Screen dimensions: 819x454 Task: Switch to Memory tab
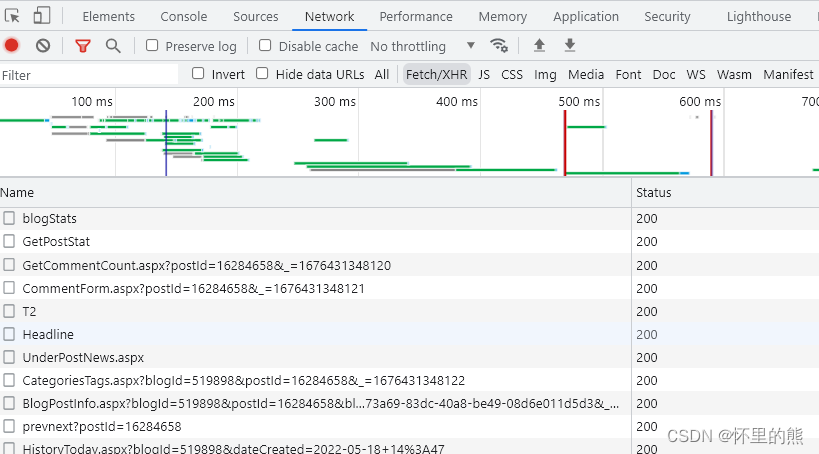coord(503,17)
